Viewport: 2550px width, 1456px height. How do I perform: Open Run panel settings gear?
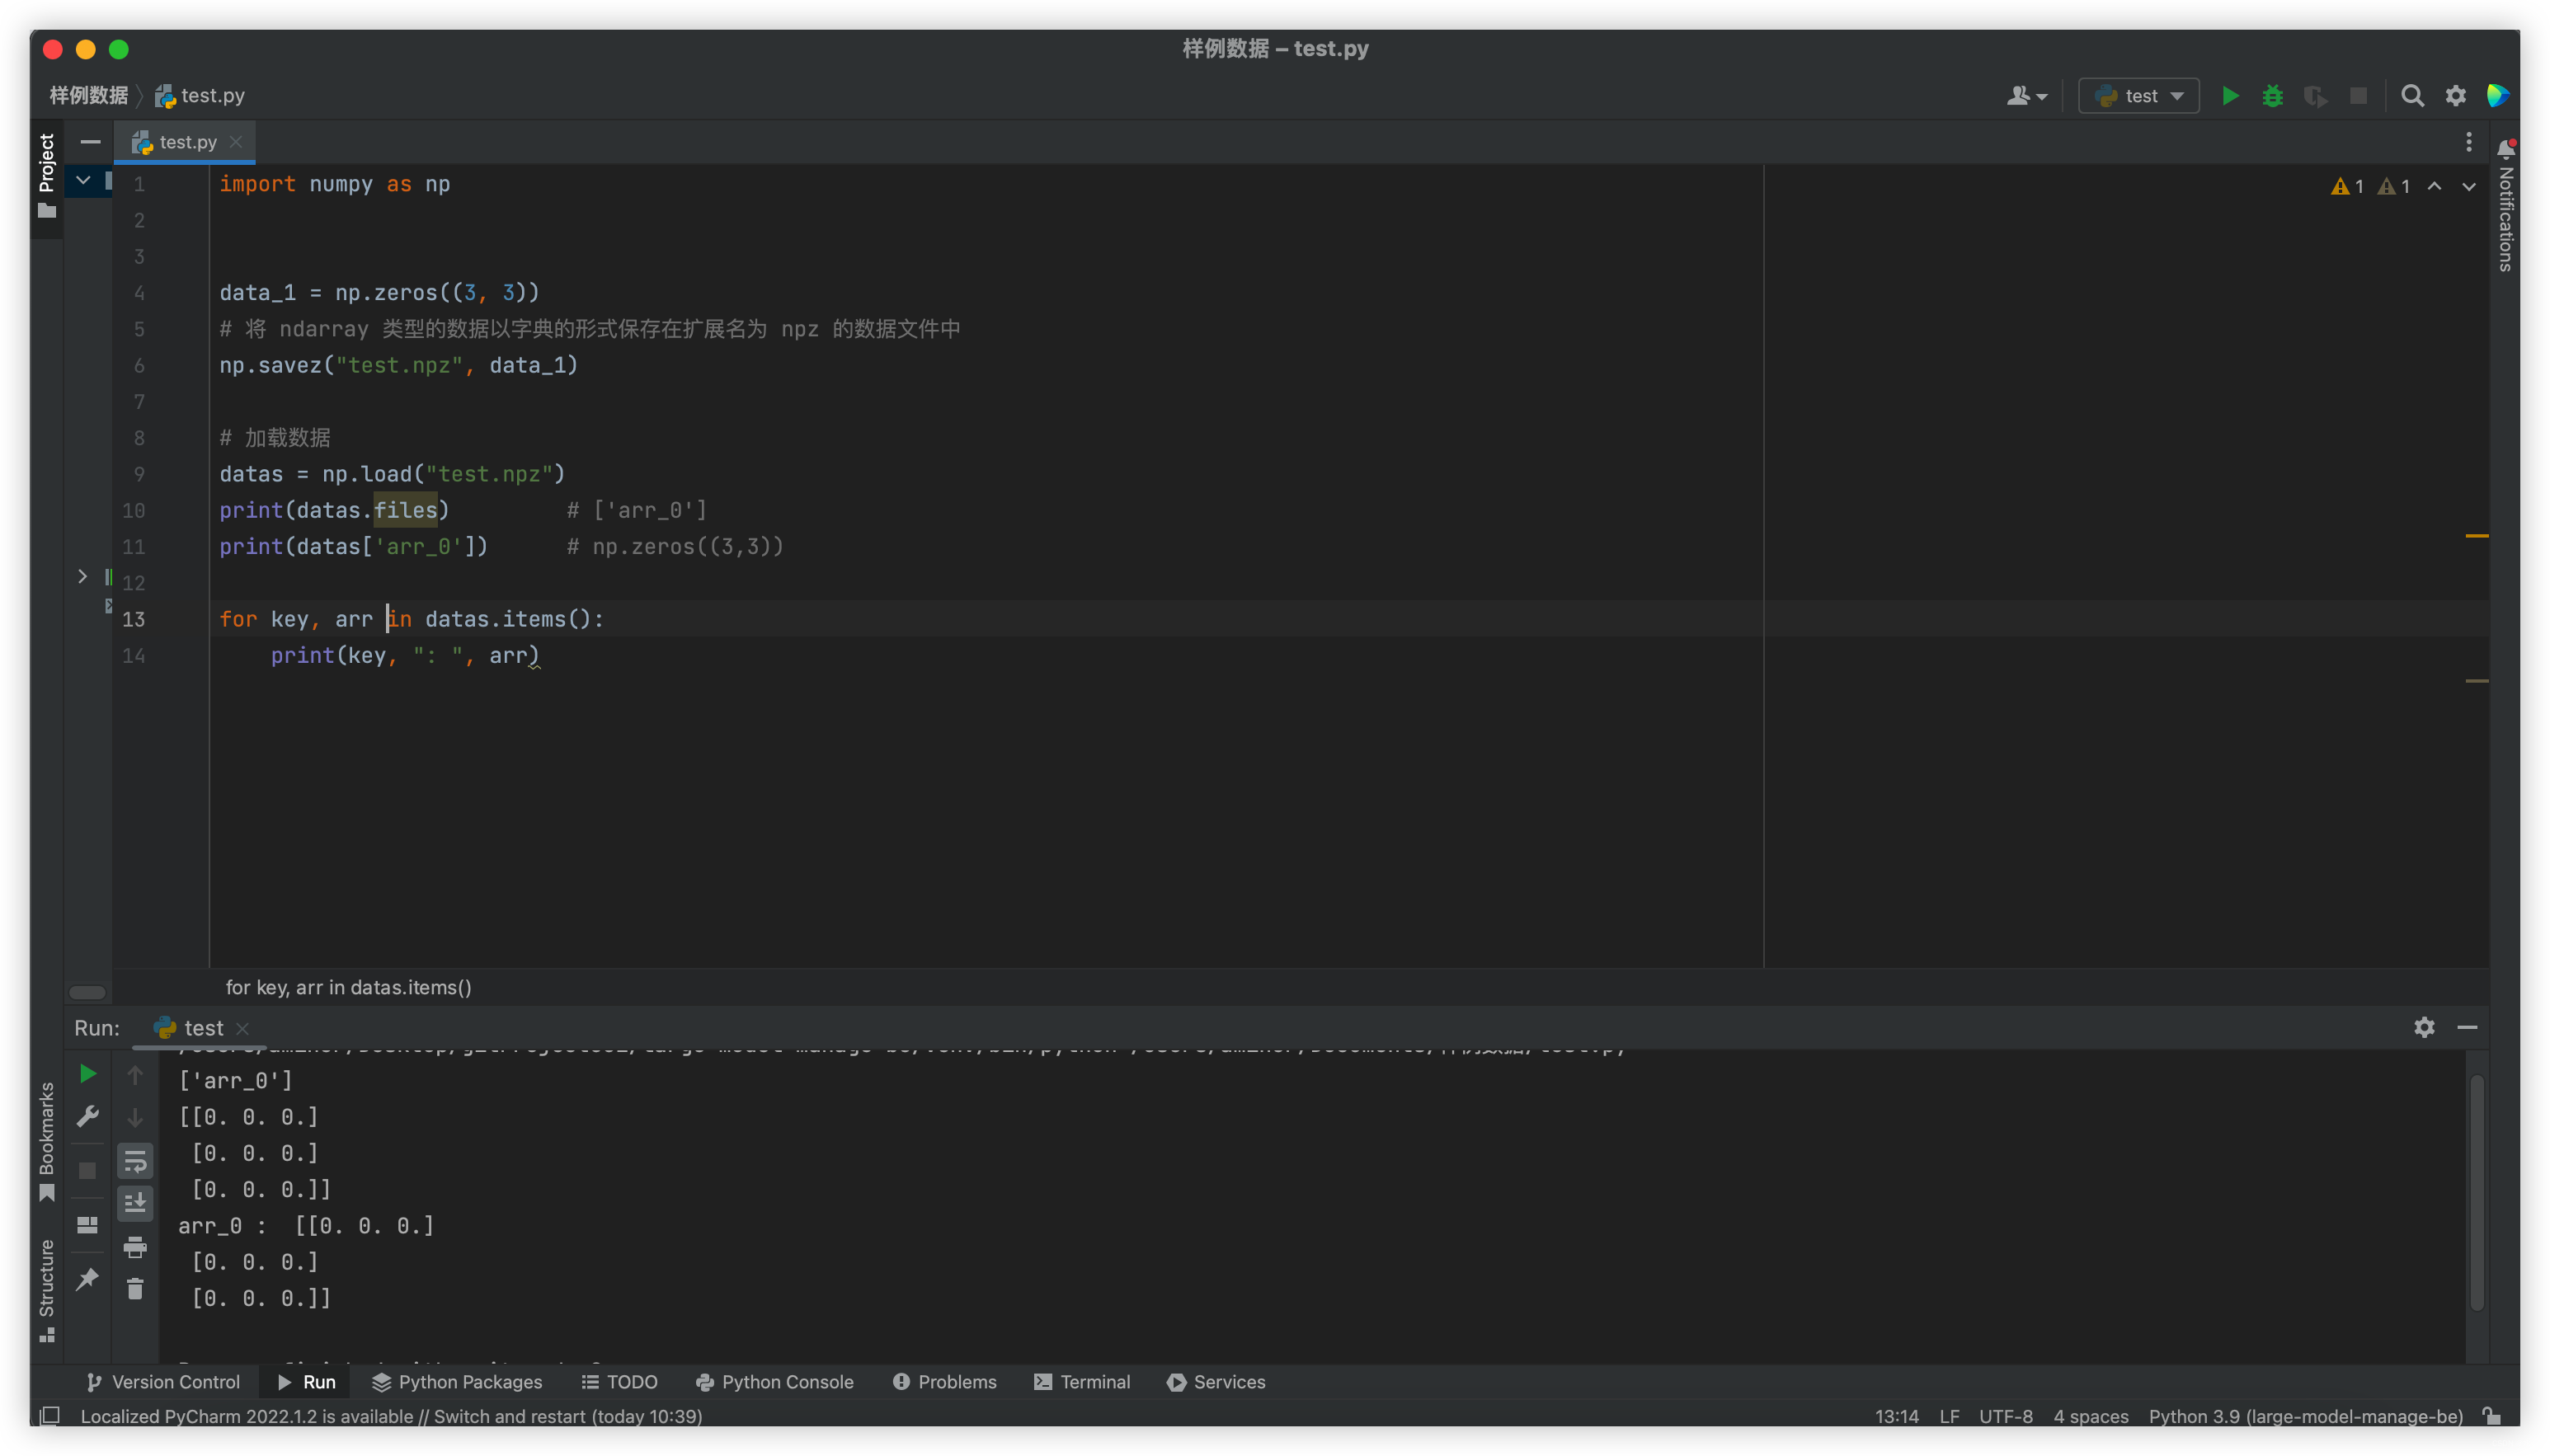point(2424,1027)
